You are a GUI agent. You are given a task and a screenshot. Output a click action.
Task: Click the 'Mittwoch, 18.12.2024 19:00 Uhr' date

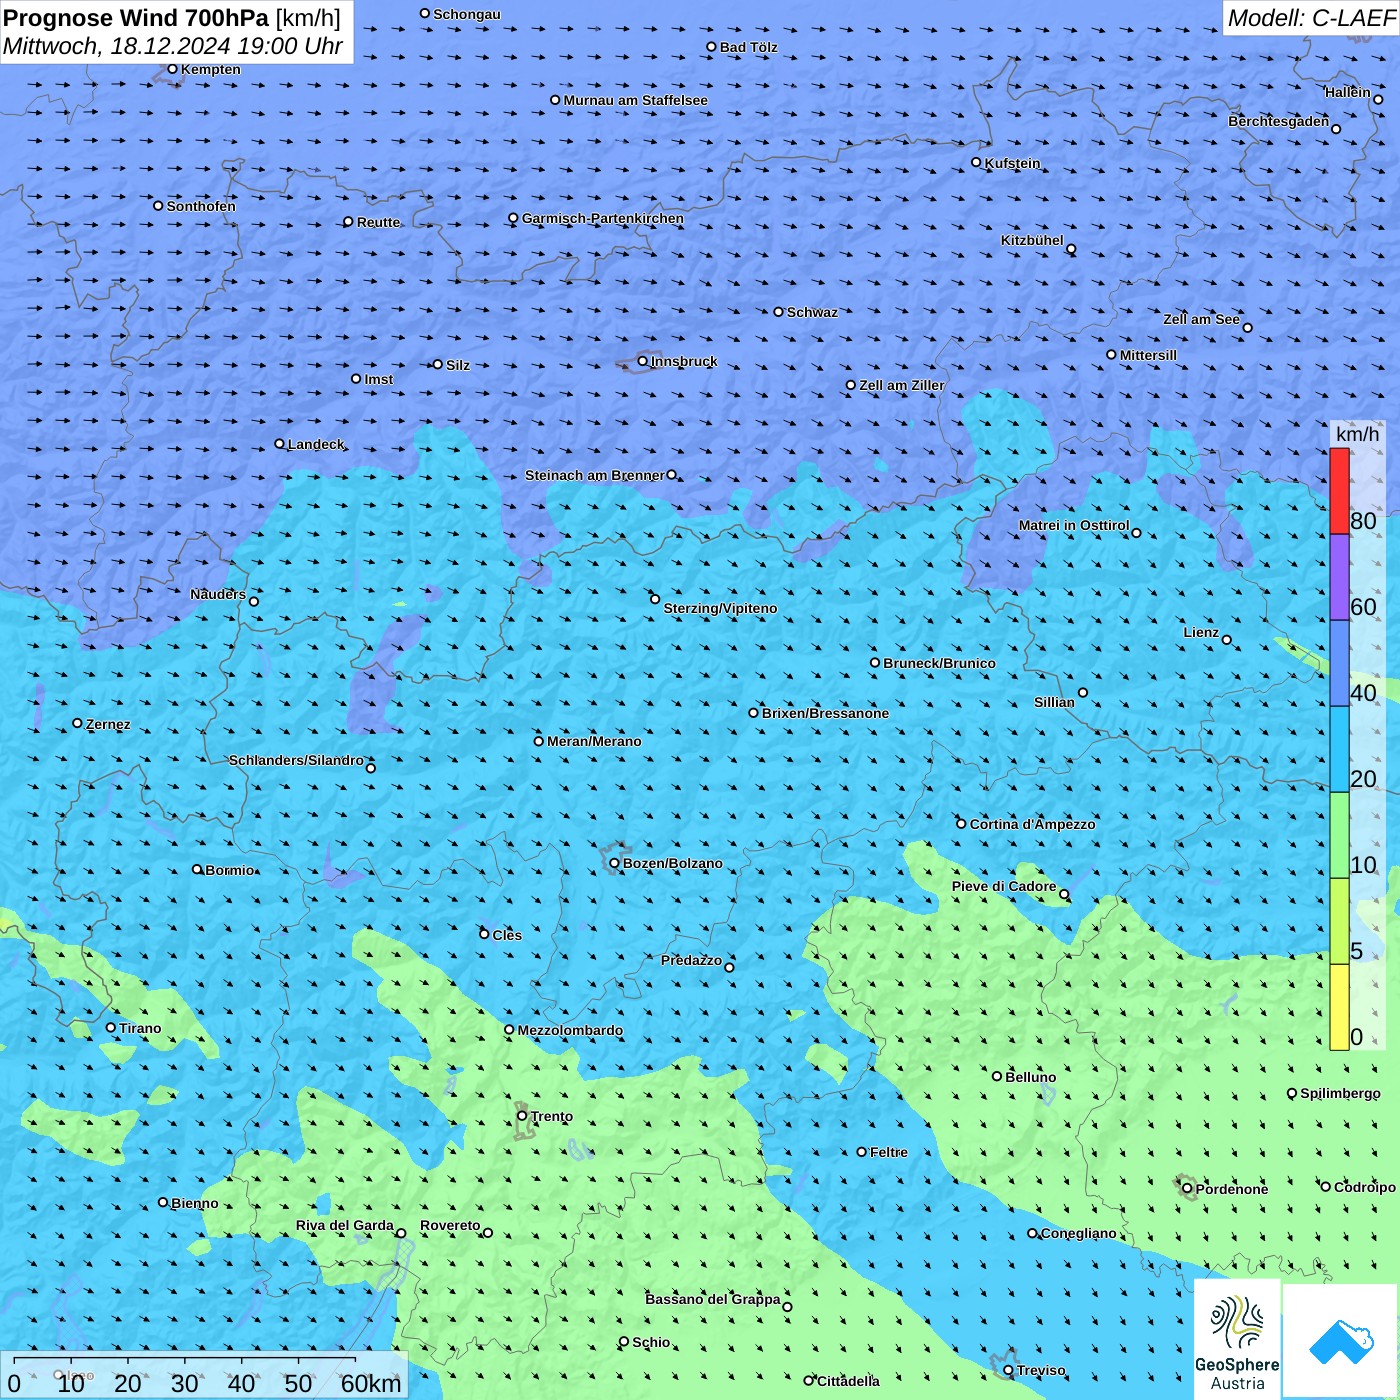173,46
